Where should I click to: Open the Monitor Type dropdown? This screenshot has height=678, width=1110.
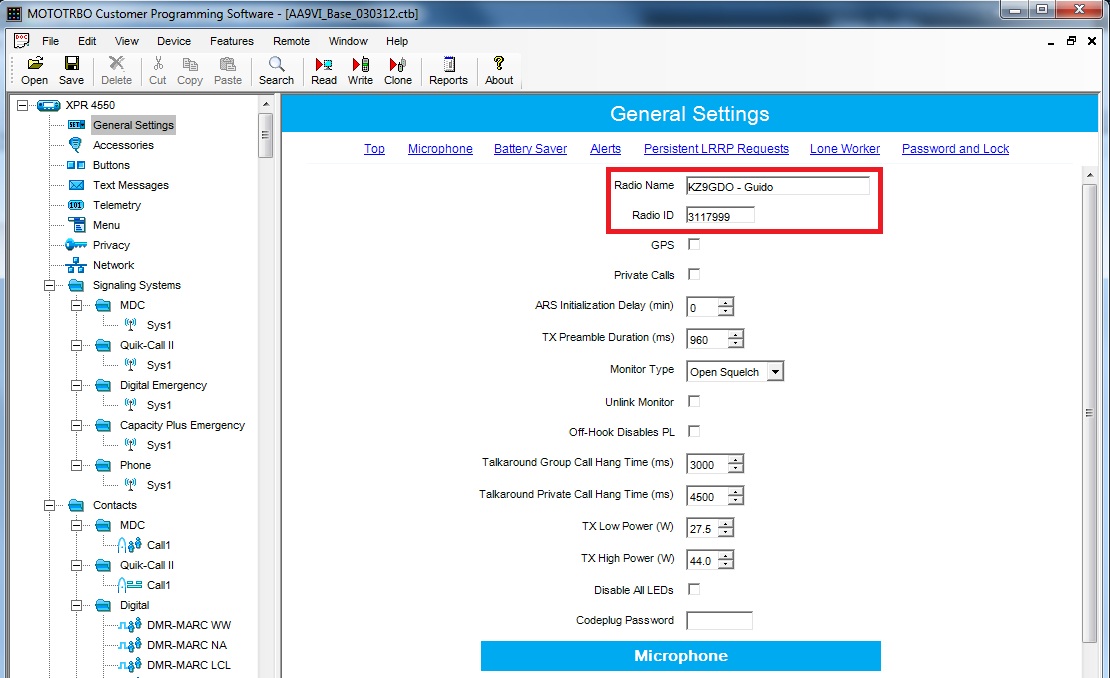point(776,372)
